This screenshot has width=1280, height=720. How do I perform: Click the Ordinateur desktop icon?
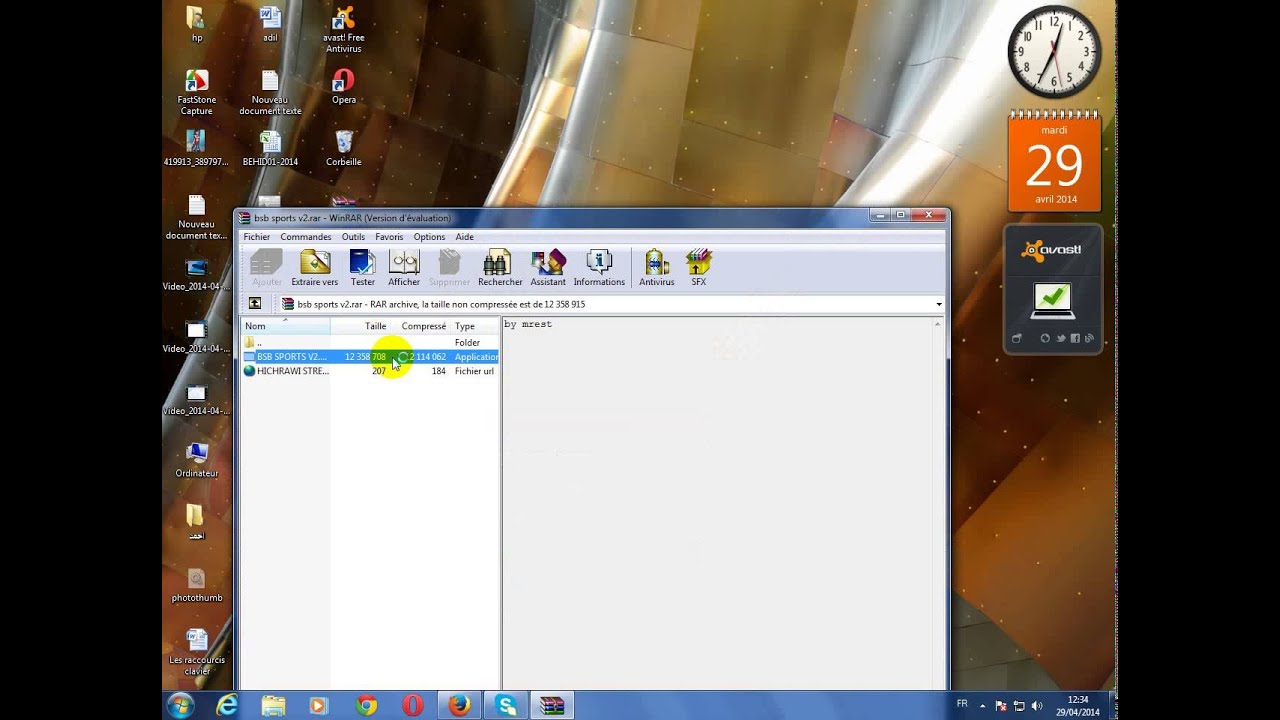click(196, 460)
